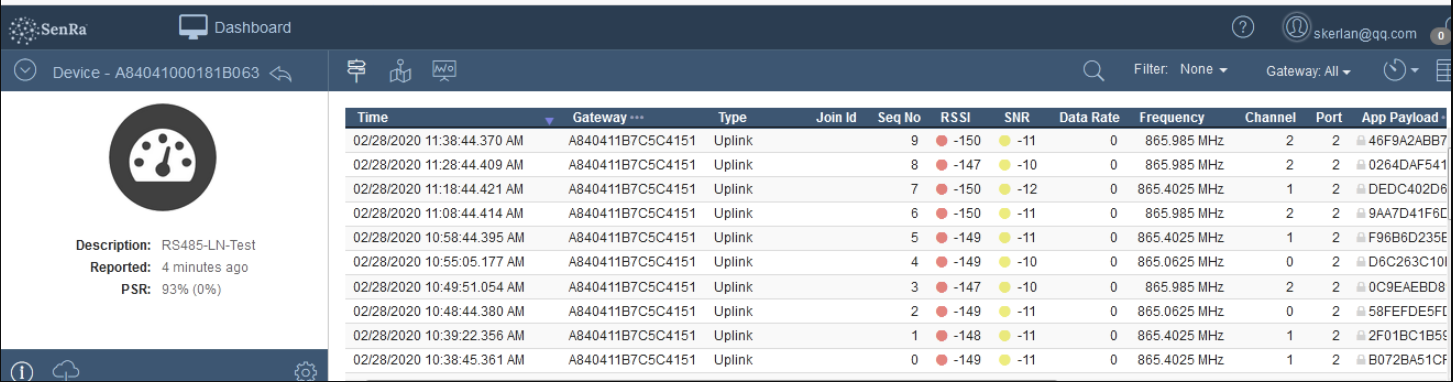Click red RSSI dot in Seq 9 row

(x=941, y=141)
